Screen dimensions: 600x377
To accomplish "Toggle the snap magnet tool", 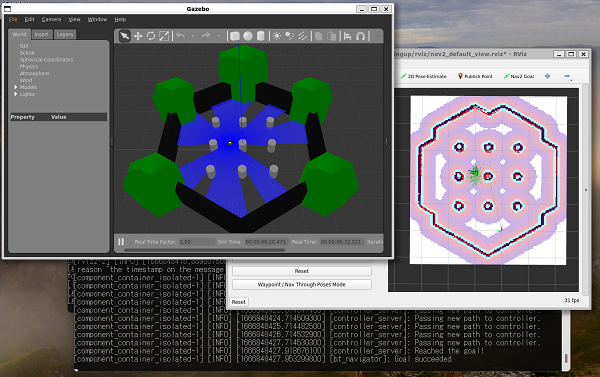I will [x=360, y=36].
